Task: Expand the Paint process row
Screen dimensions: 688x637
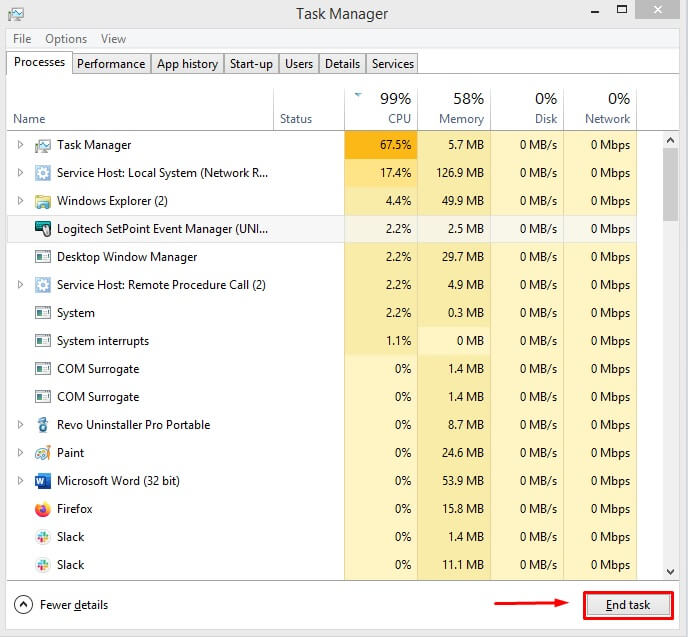Action: point(20,452)
